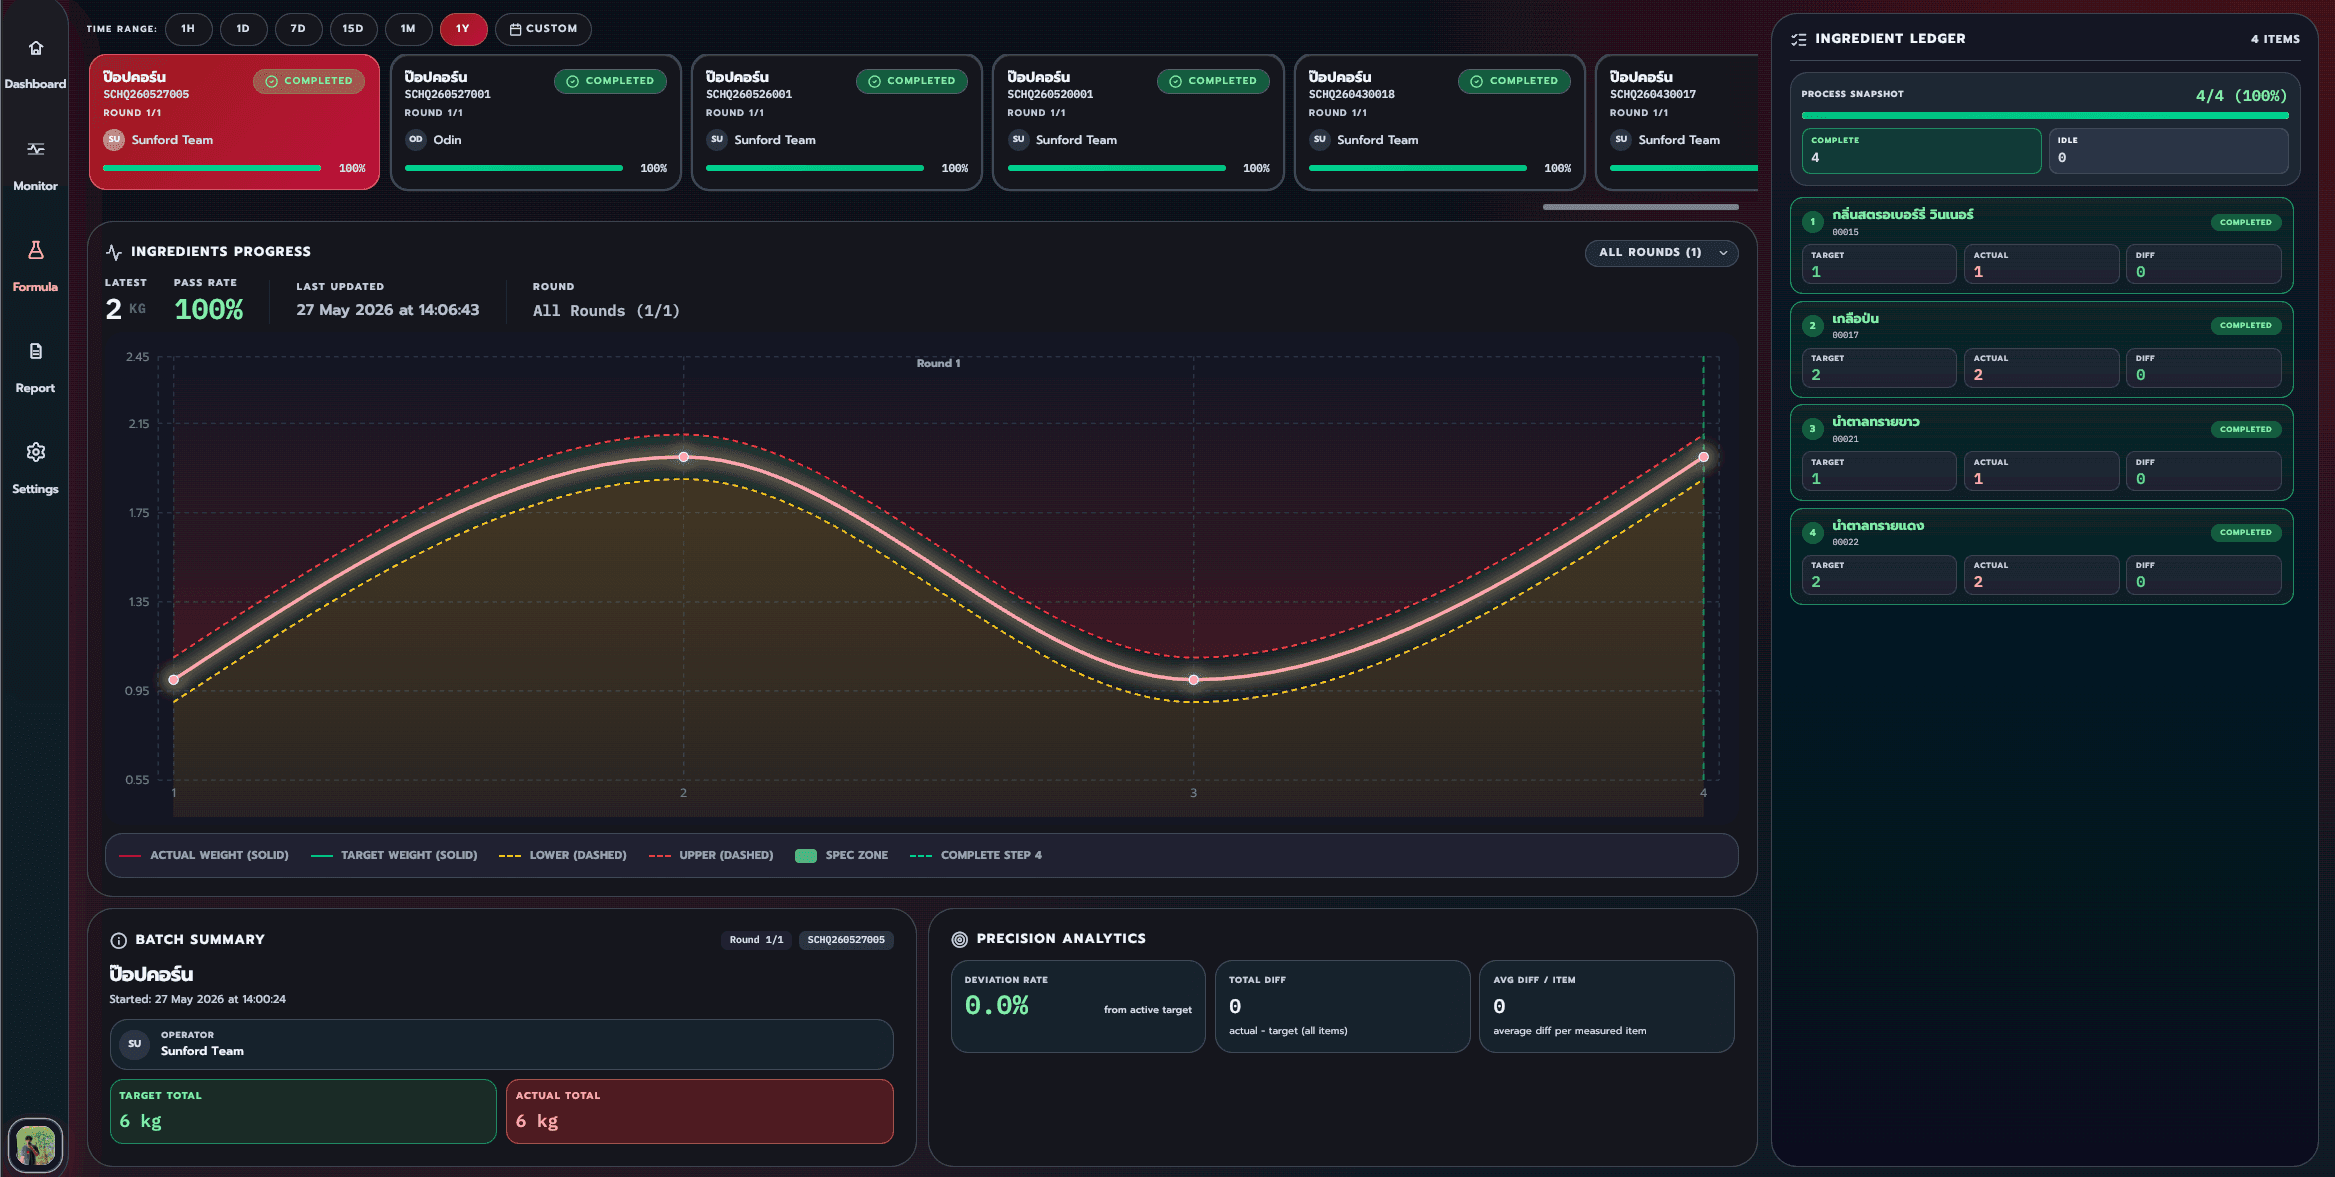The width and height of the screenshot is (2335, 1177).
Task: Select batch card SCHQ260527001 by Odin
Action: [x=535, y=122]
